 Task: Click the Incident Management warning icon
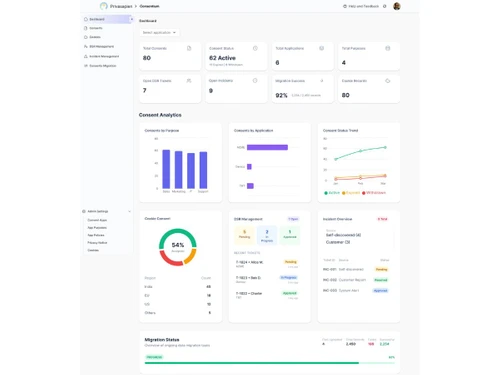pos(86,56)
